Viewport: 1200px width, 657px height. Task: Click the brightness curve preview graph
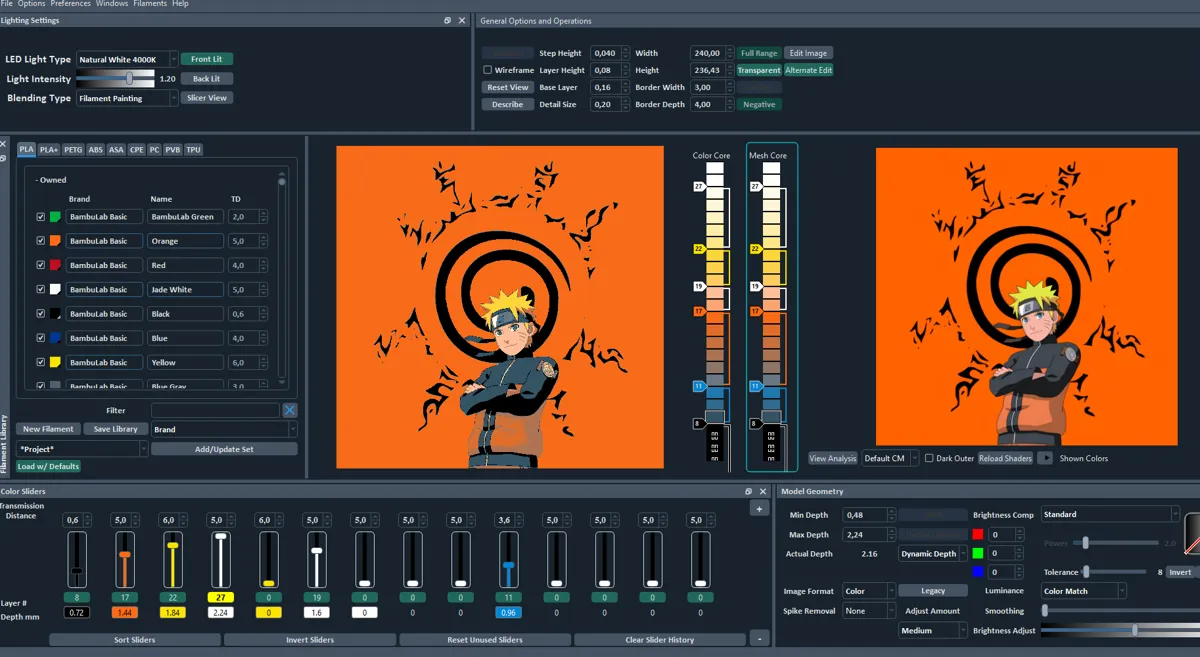pos(1191,535)
